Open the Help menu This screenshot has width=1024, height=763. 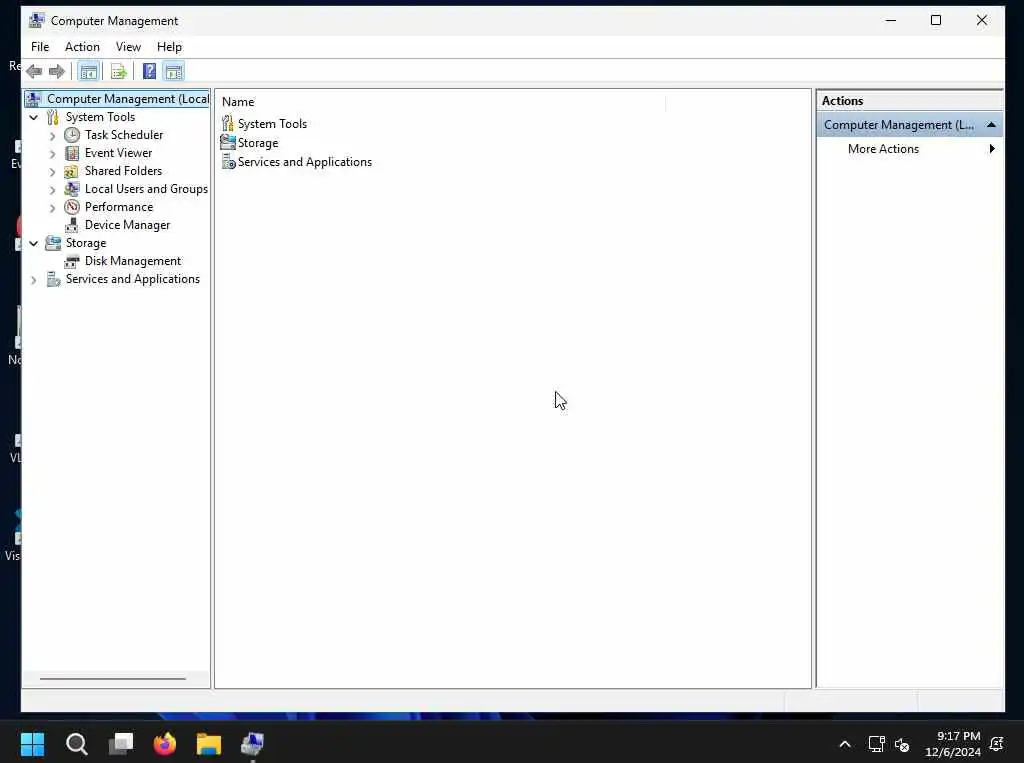click(x=169, y=47)
